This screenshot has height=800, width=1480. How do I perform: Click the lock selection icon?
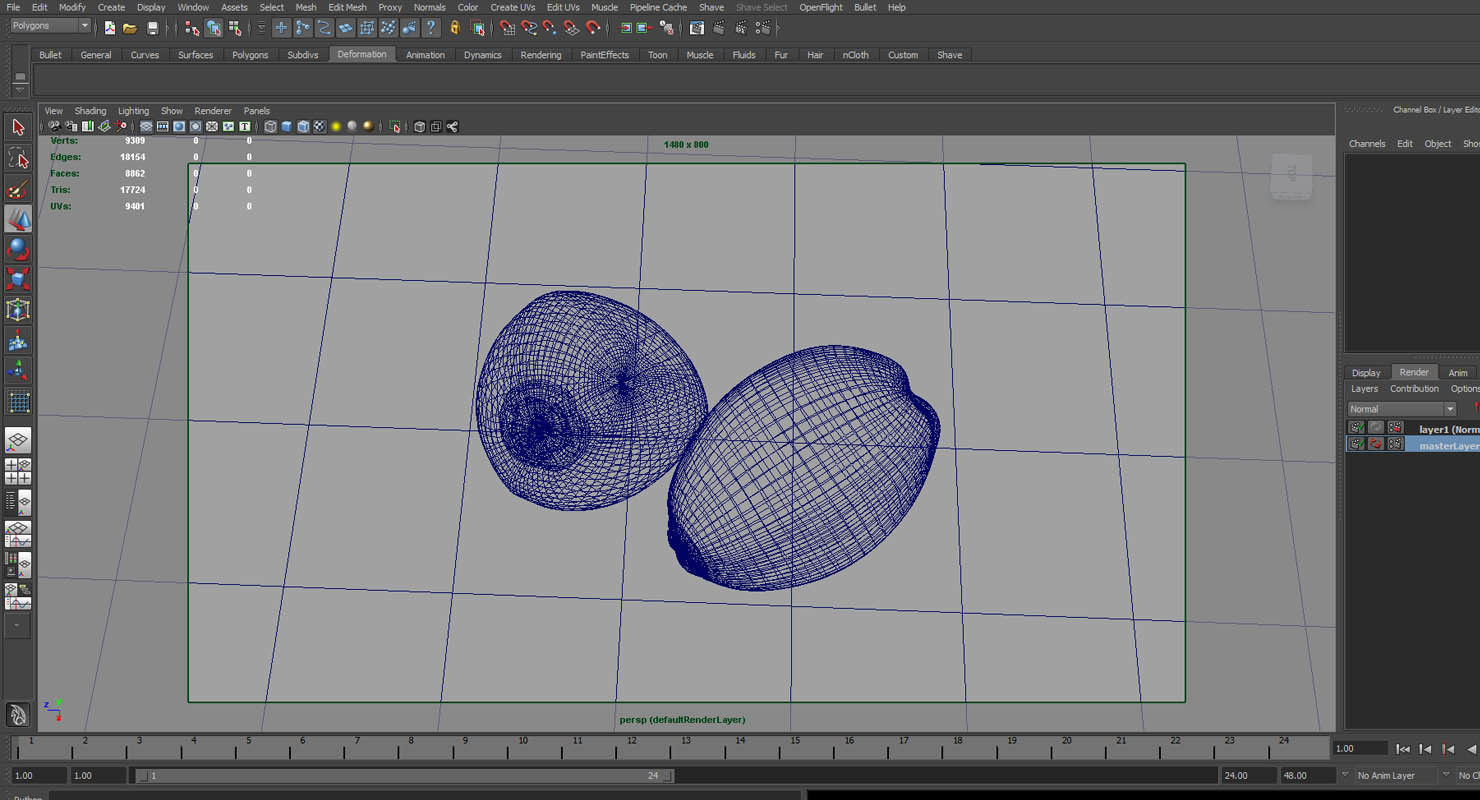click(455, 28)
